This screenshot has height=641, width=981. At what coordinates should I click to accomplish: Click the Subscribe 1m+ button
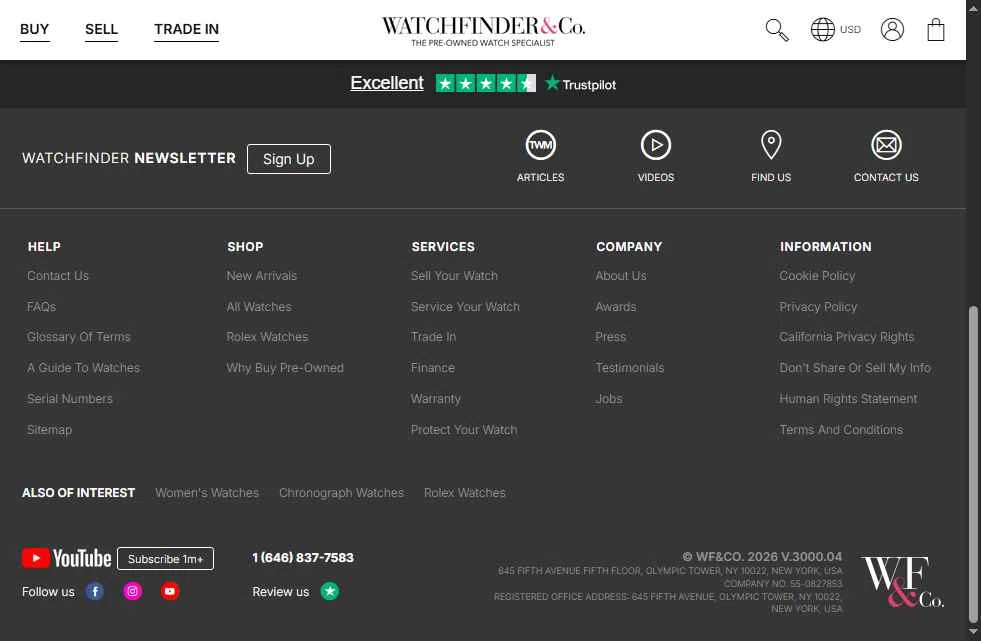(166, 558)
